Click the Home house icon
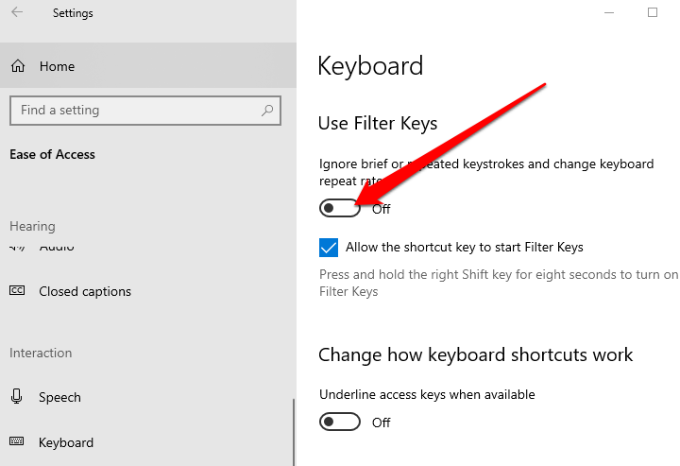The image size is (680, 466). click(18, 67)
